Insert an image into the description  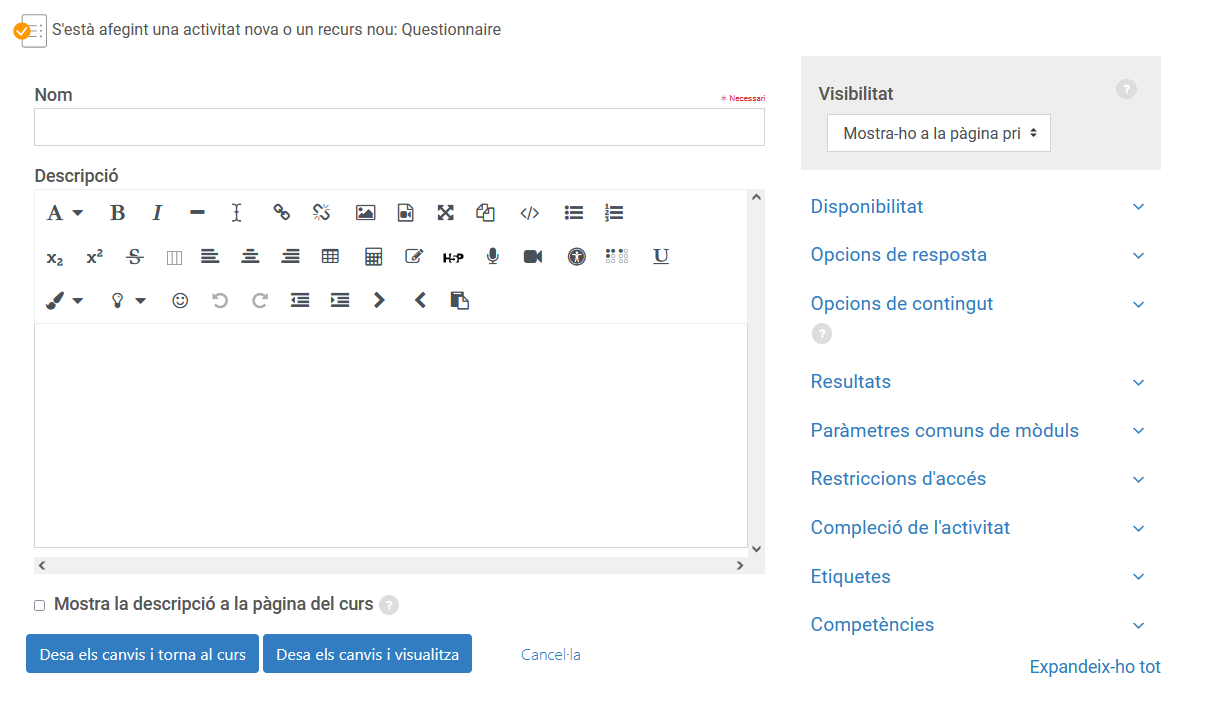click(365, 213)
